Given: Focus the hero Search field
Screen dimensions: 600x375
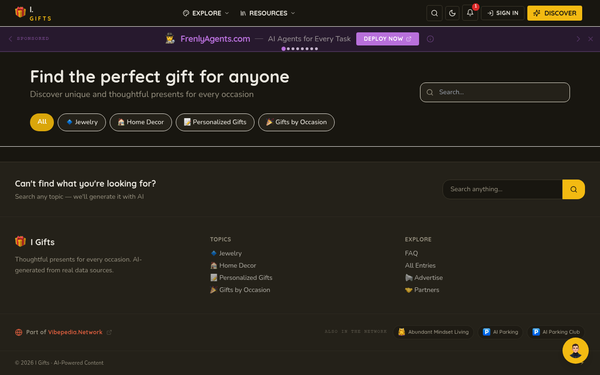Looking at the screenshot, I should click(x=495, y=92).
